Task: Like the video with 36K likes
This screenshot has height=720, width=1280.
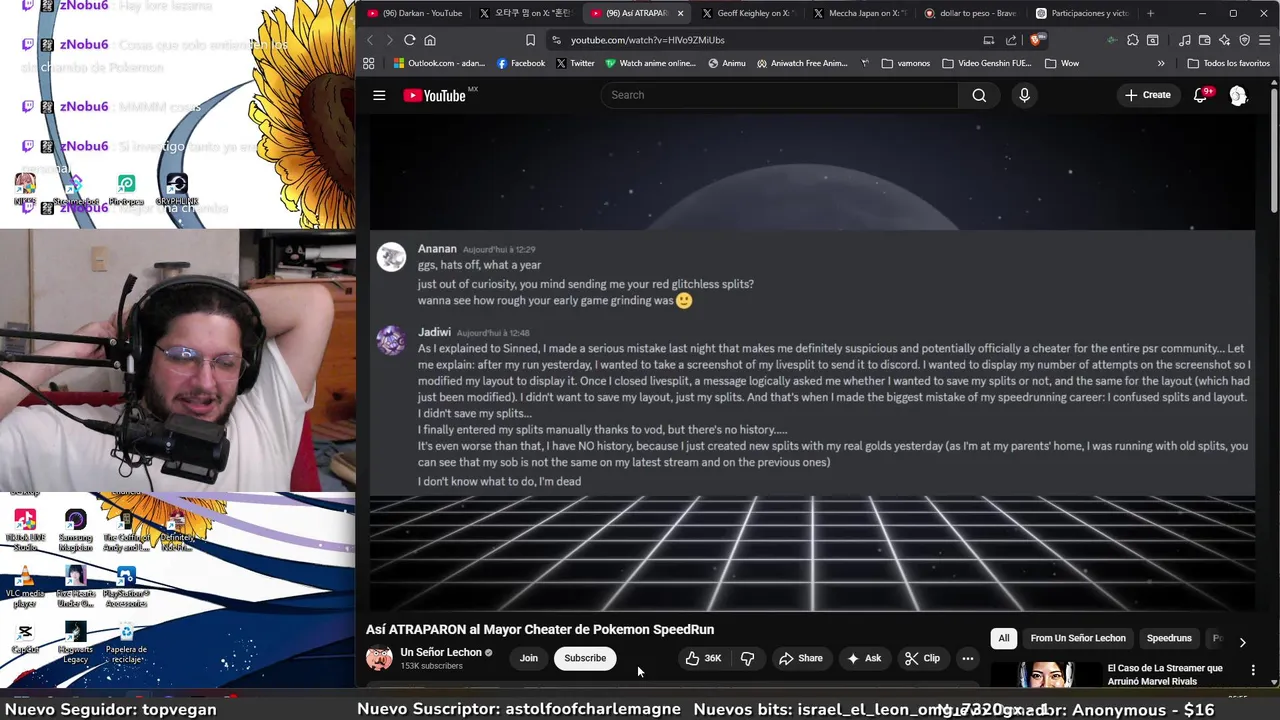Action: tap(703, 658)
